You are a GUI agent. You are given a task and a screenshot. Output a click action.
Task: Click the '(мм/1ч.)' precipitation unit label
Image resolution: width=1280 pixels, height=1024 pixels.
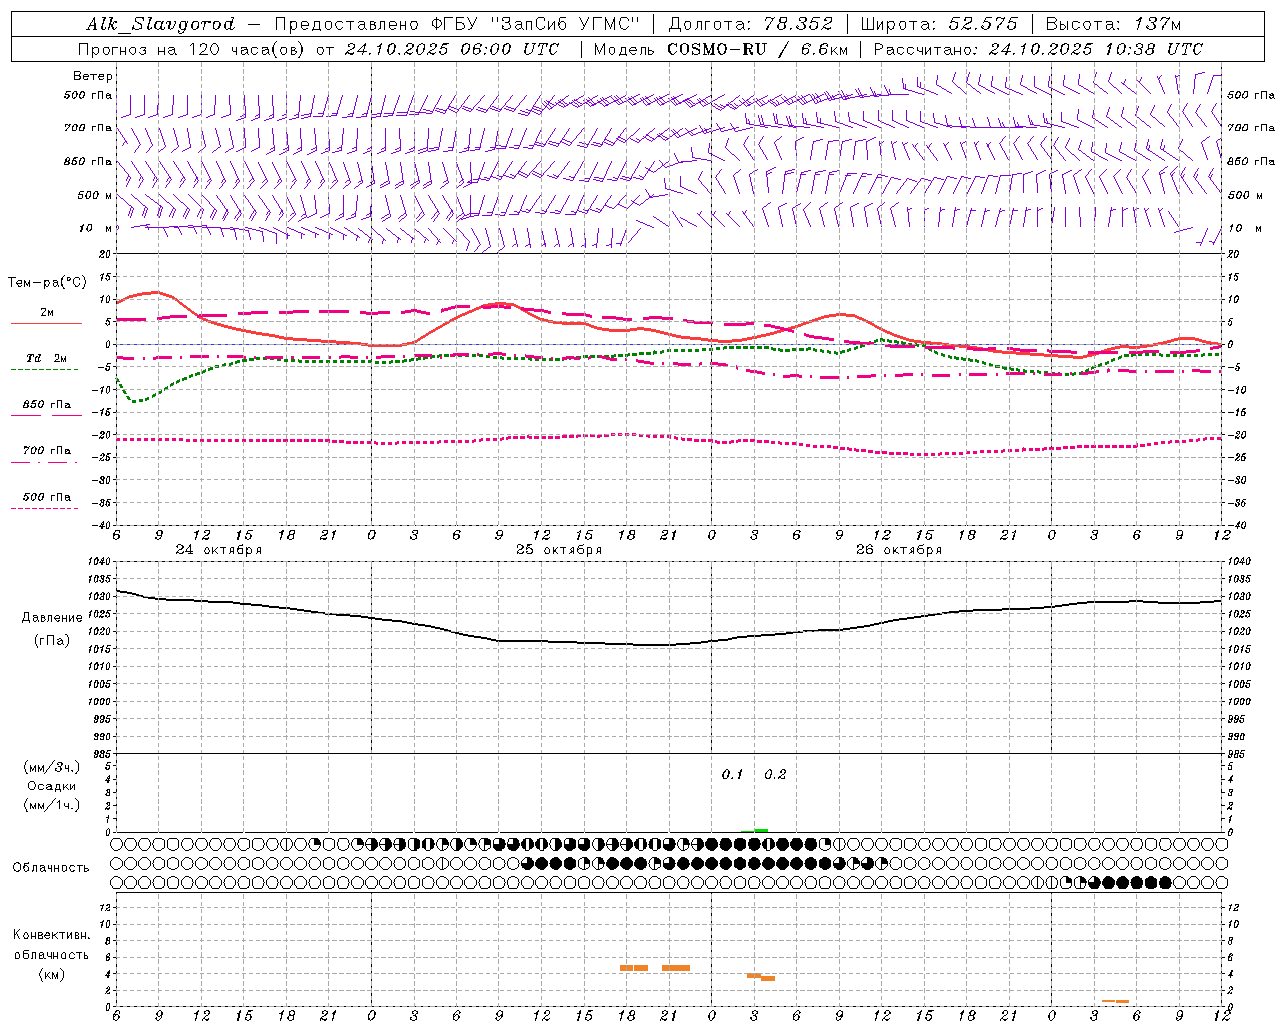point(52,805)
